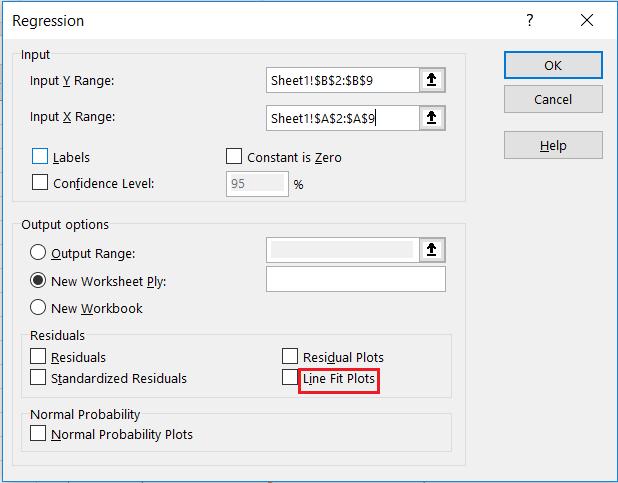Tick the Standardized Residuals checkbox
The width and height of the screenshot is (618, 483).
pos(38,377)
